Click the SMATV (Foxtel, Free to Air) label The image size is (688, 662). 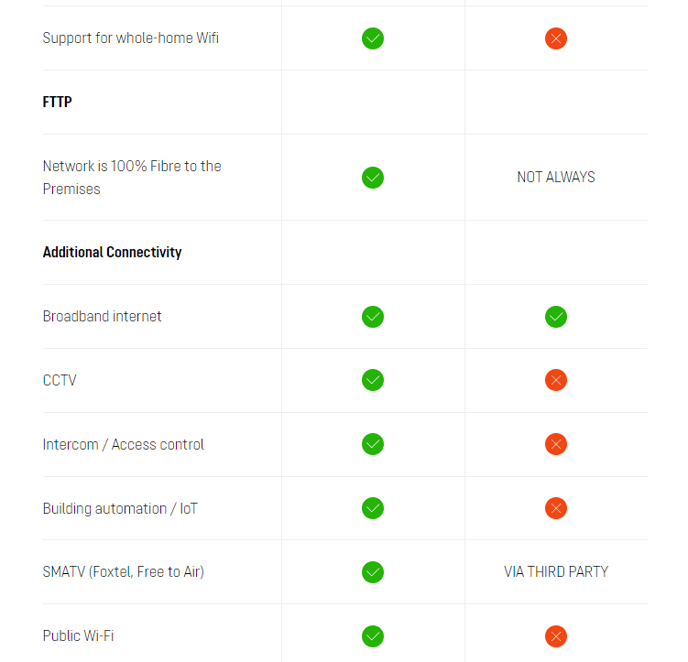pyautogui.click(x=123, y=572)
